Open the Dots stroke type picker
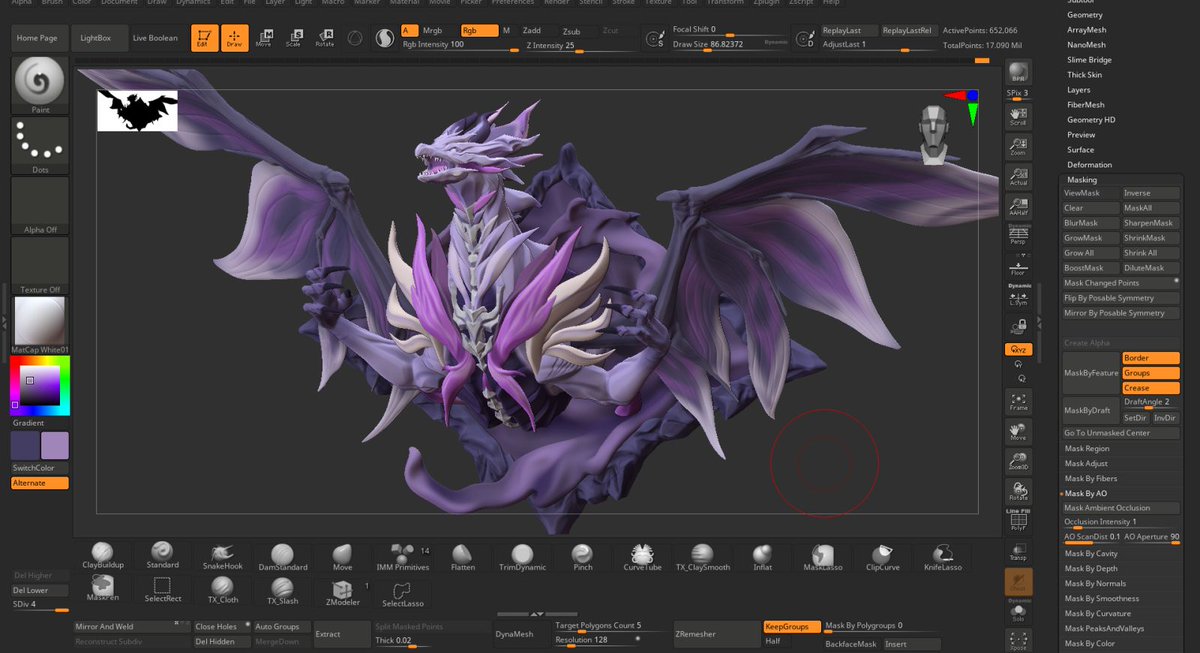Image resolution: width=1200 pixels, height=653 pixels. [40, 146]
